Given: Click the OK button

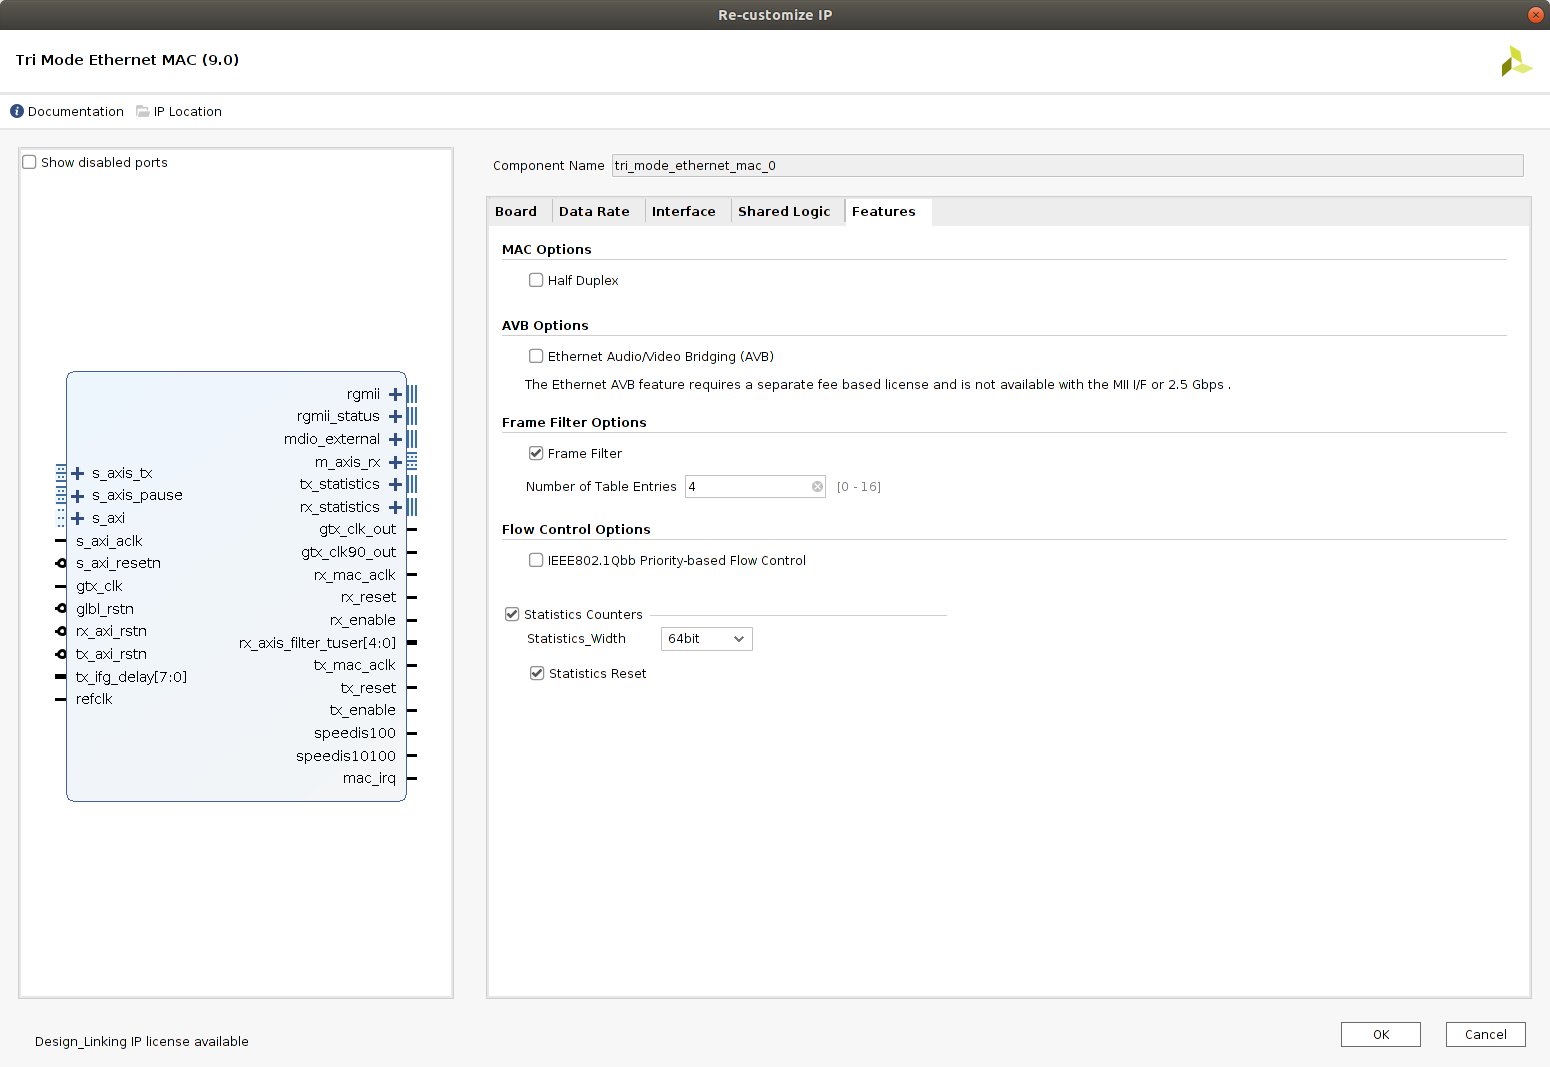Looking at the screenshot, I should click(1381, 1034).
